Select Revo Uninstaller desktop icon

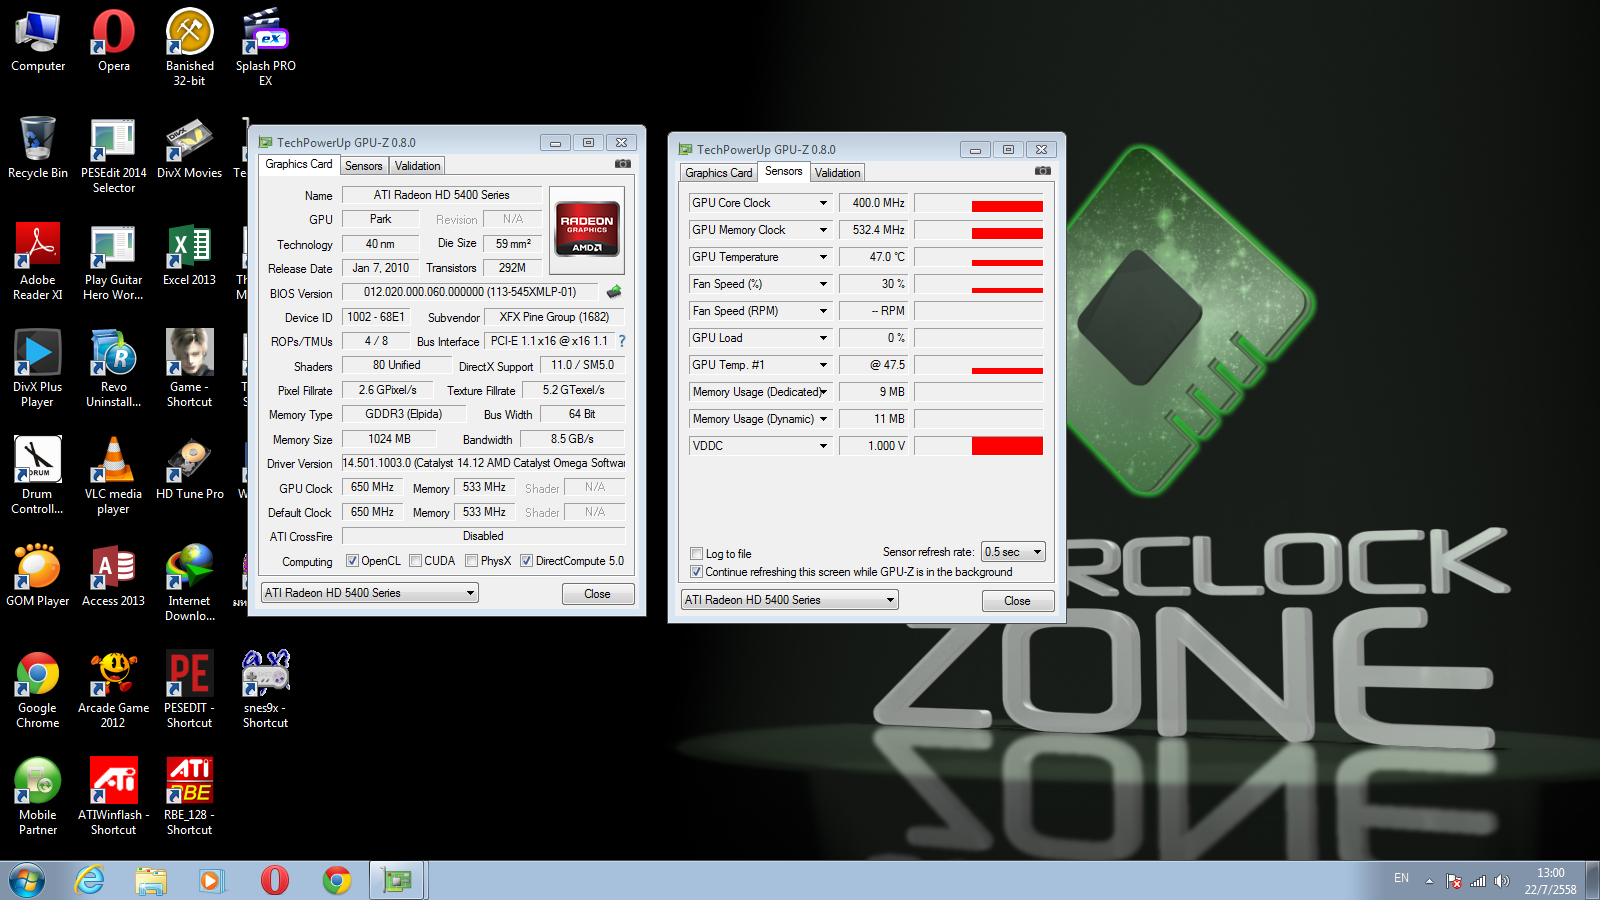tap(114, 369)
